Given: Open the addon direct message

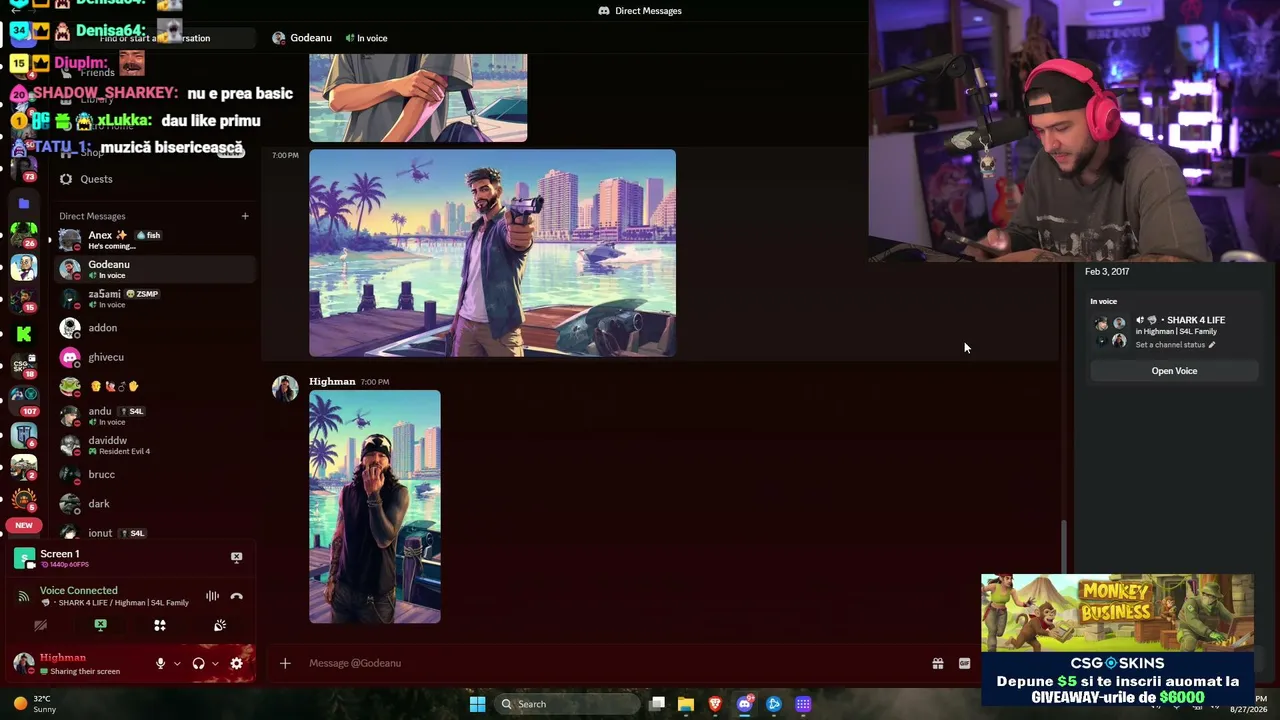Looking at the screenshot, I should tap(155, 328).
